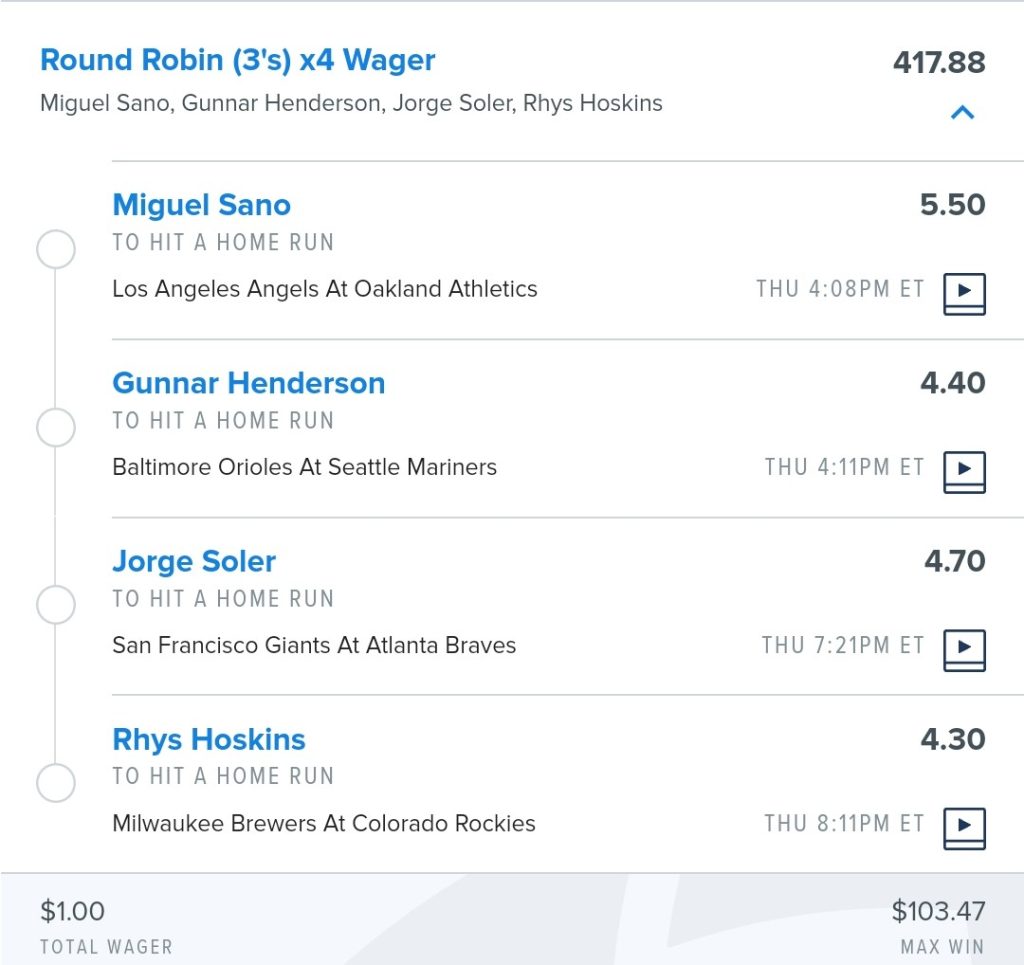Click the Milwaukee Brewers At Colorado Rockies matchup
The width and height of the screenshot is (1024, 965).
(324, 823)
